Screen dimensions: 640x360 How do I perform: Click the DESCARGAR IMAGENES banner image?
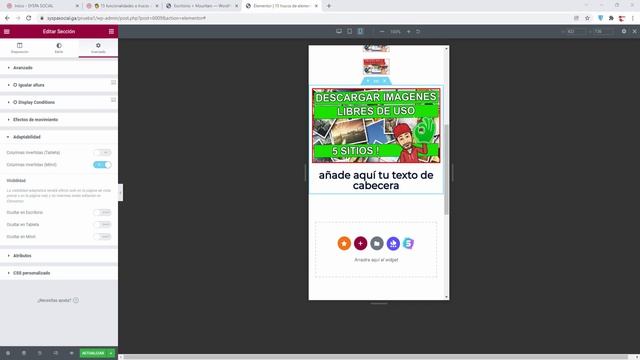click(376, 126)
